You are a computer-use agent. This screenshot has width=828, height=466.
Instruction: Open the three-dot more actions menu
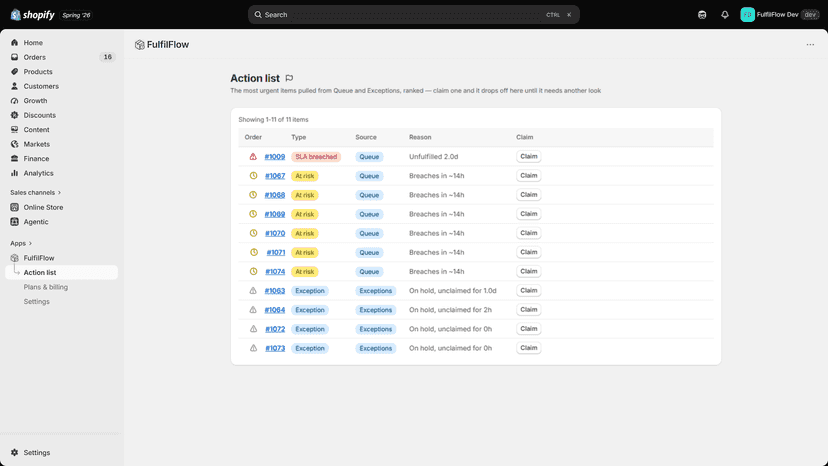[810, 45]
